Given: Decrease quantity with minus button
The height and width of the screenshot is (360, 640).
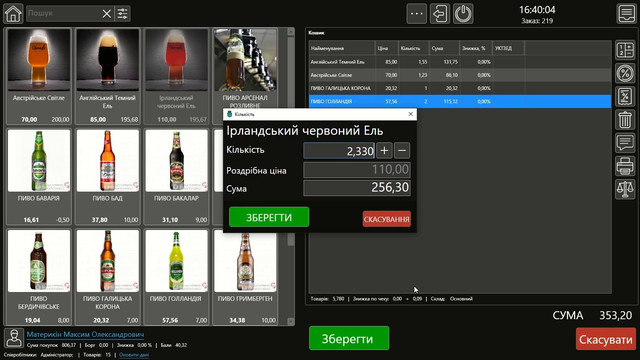Looking at the screenshot, I should click(x=402, y=151).
